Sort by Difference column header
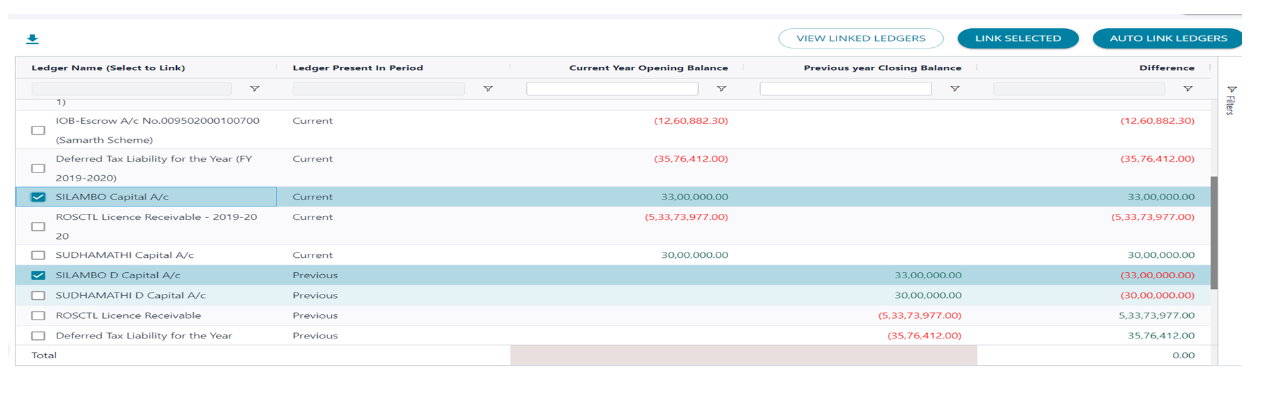This screenshot has width=1265, height=406. click(x=1167, y=68)
